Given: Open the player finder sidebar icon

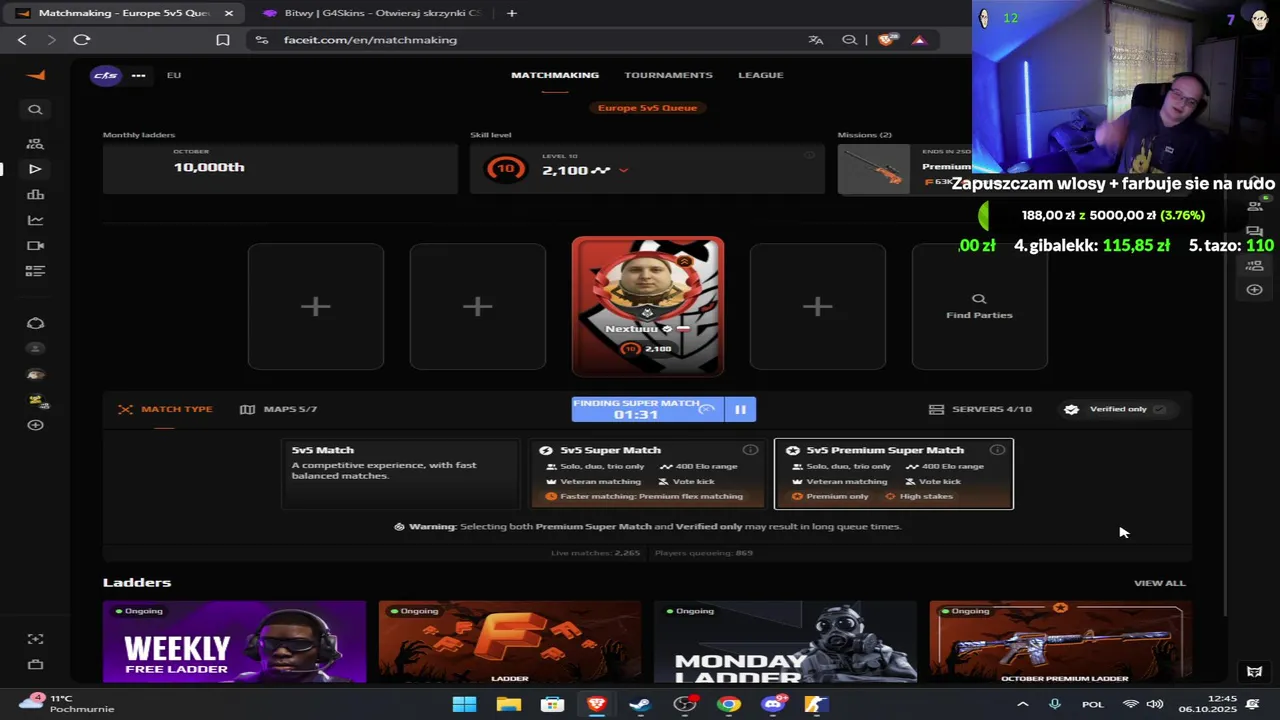Looking at the screenshot, I should (x=35, y=144).
